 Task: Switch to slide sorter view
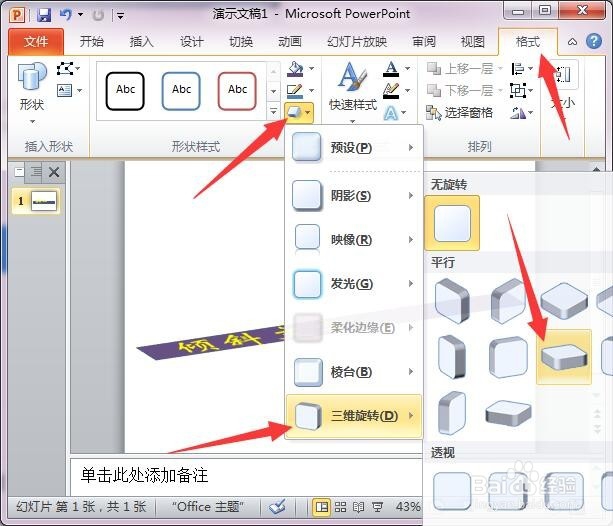340,507
